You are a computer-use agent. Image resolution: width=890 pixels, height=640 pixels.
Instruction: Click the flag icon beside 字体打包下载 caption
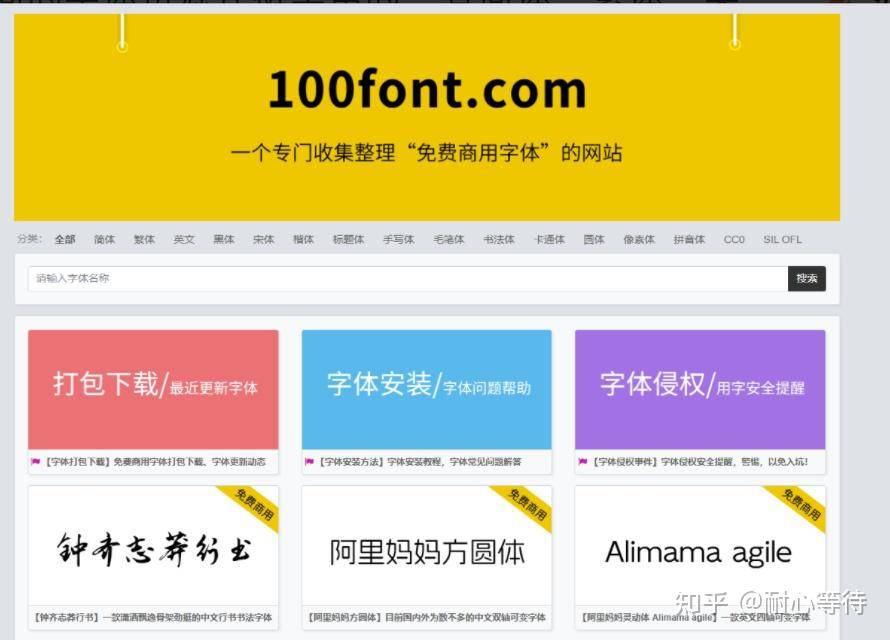tap(36, 462)
